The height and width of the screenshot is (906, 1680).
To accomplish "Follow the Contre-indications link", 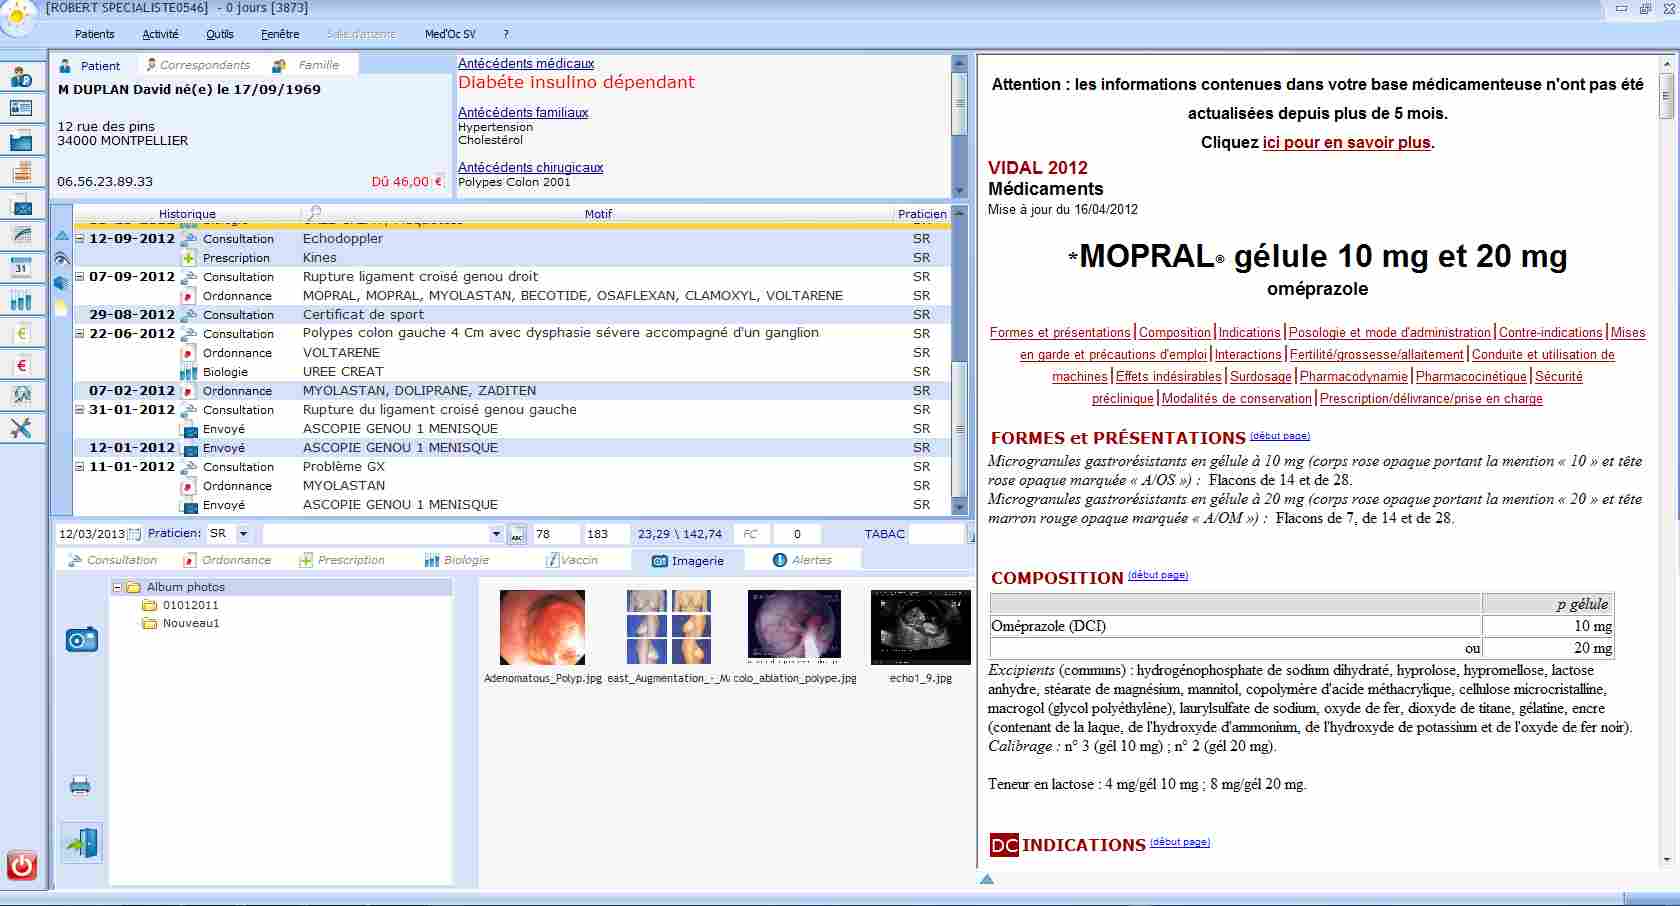I will (1550, 333).
